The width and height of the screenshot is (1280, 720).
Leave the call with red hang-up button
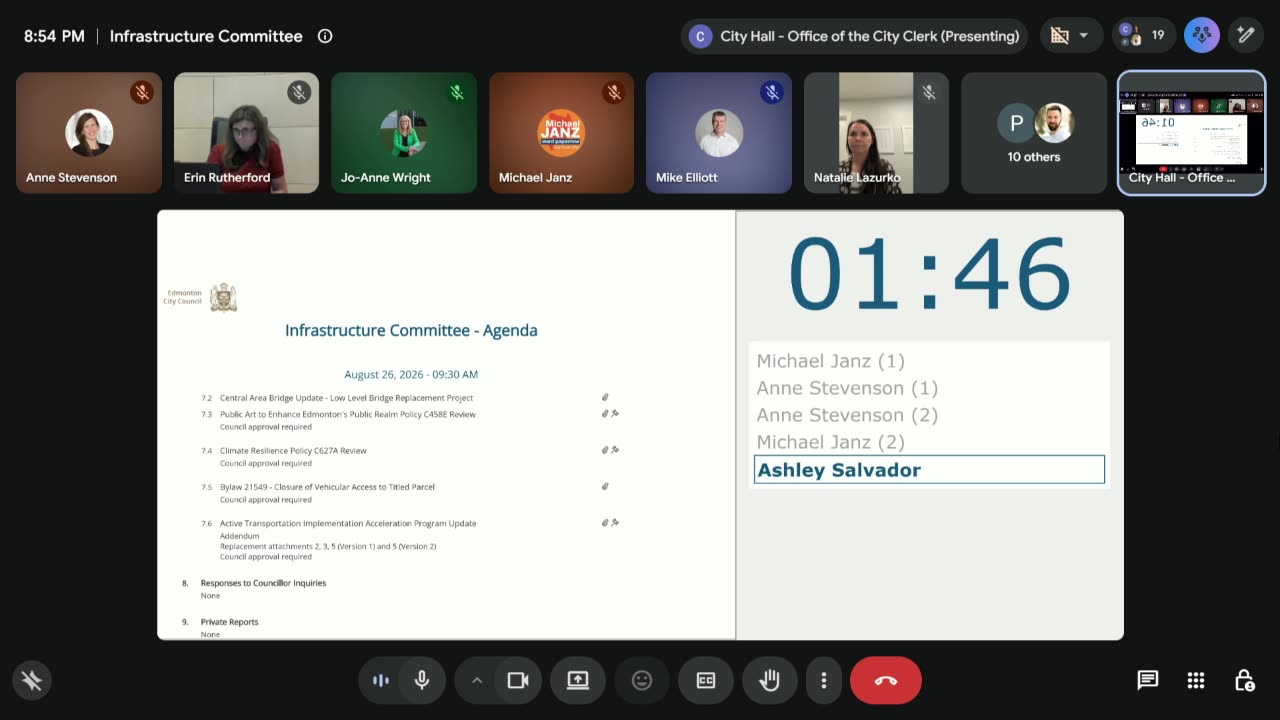(x=886, y=681)
